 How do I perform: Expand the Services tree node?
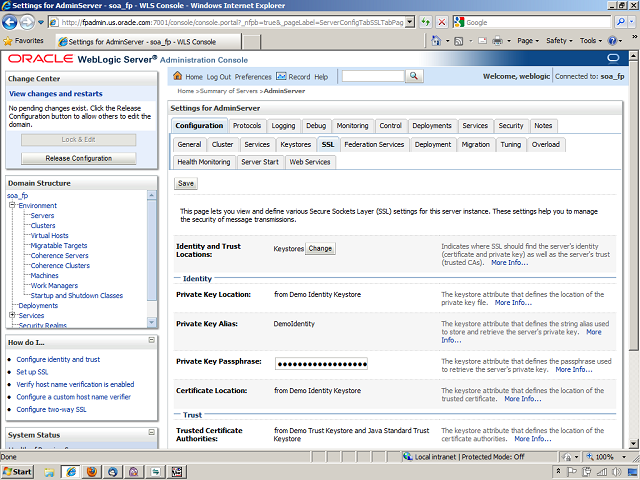coord(12,315)
